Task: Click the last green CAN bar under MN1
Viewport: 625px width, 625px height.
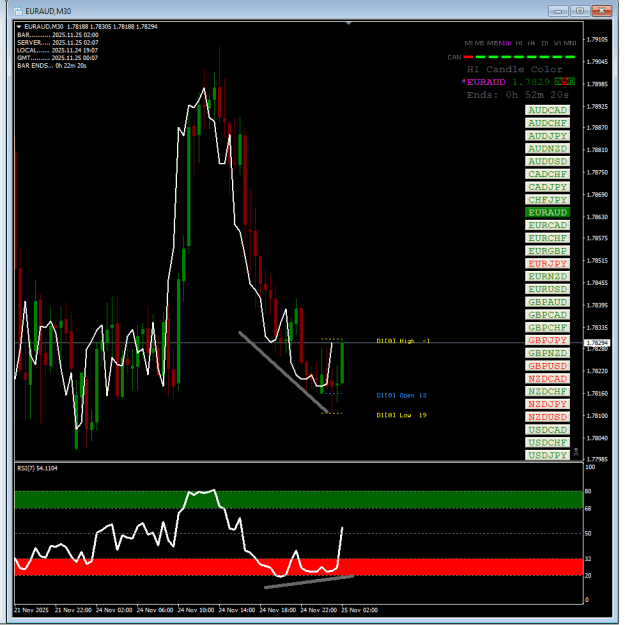Action: coord(570,57)
